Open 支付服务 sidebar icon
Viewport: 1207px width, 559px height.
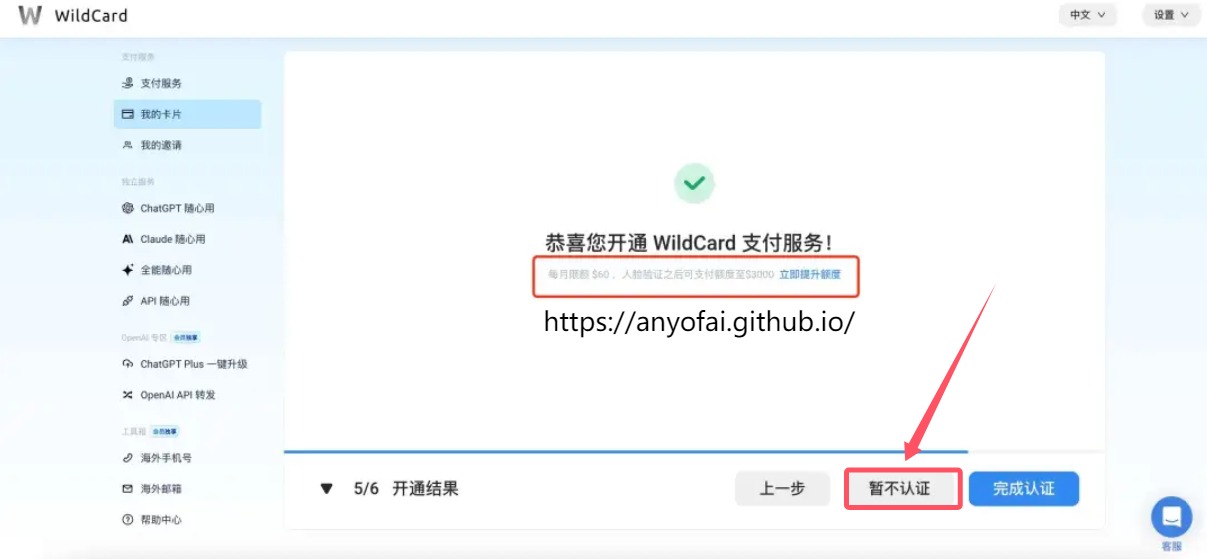[127, 83]
